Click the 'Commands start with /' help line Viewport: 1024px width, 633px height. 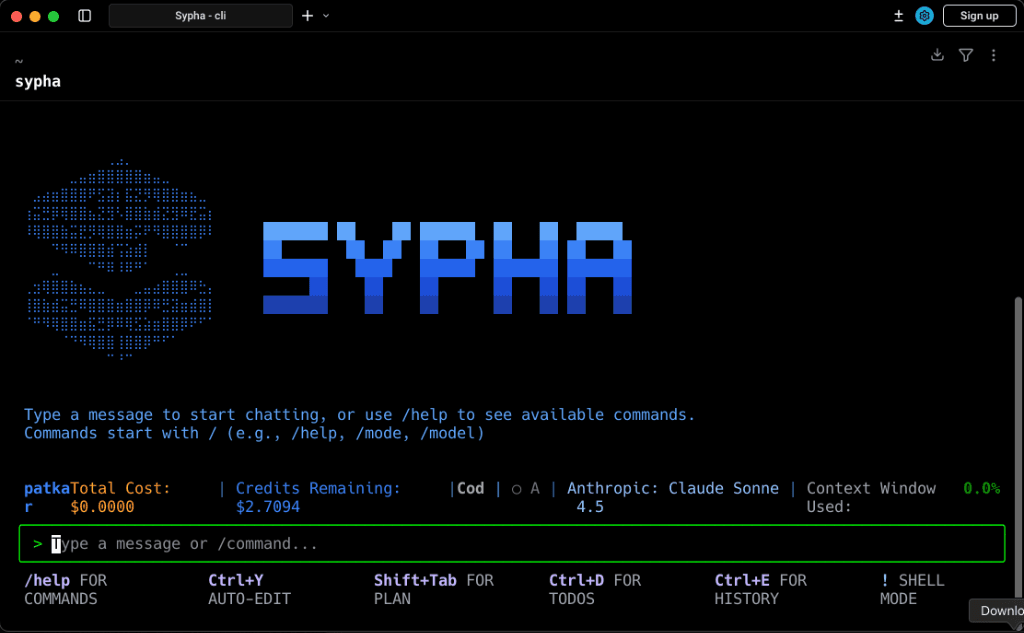coord(254,433)
